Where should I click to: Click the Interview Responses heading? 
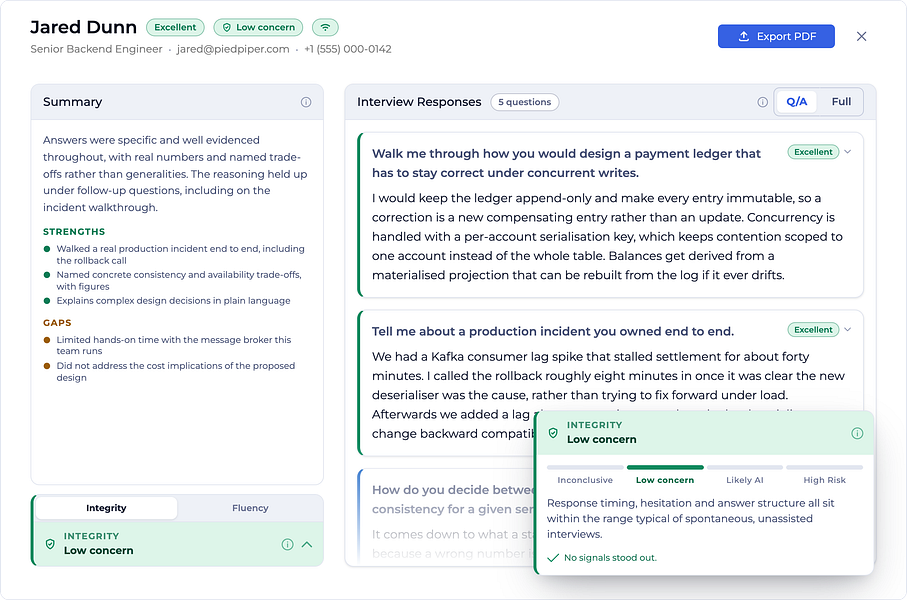[419, 102]
